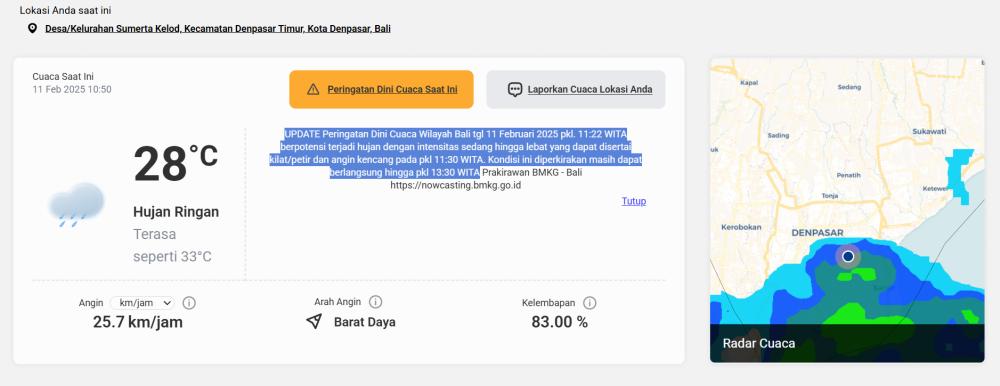Click the warning triangle icon
Image resolution: width=1000 pixels, height=386 pixels.
click(313, 89)
